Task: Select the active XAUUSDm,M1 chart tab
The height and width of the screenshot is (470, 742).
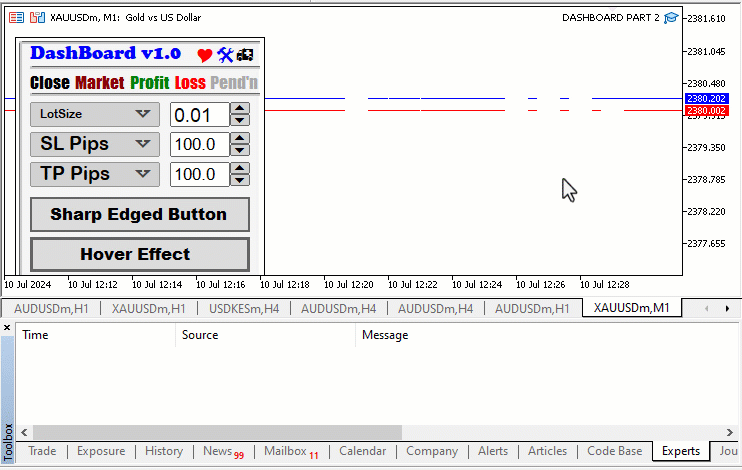Action: (632, 308)
